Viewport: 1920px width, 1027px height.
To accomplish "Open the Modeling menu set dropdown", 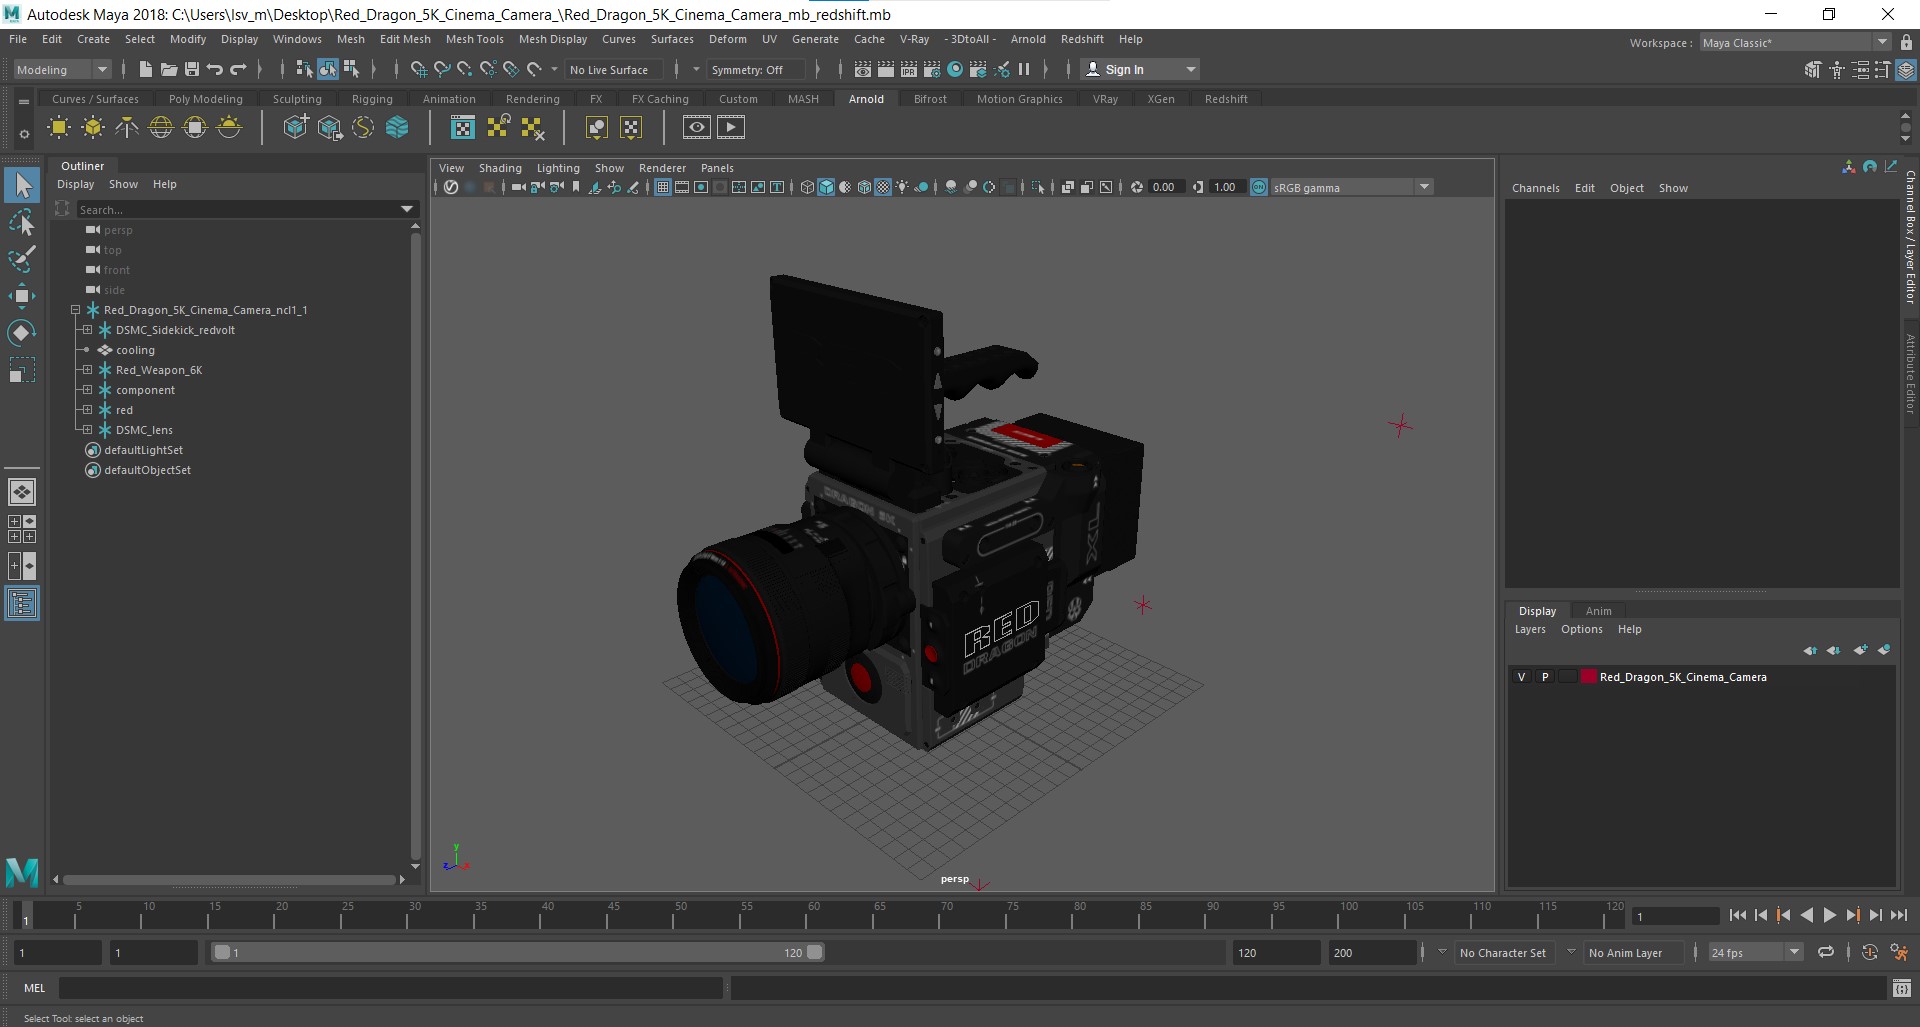I will (62, 69).
